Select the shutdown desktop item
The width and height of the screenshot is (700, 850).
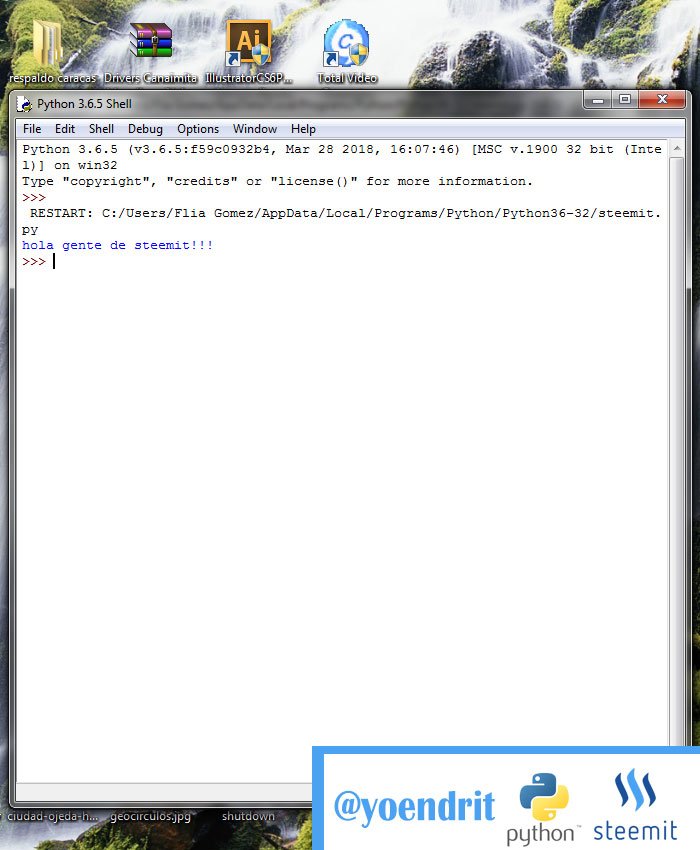248,816
